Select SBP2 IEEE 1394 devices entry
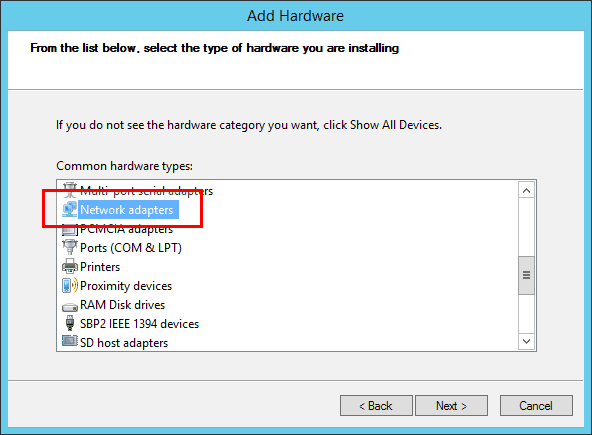The width and height of the screenshot is (592, 435). [139, 324]
